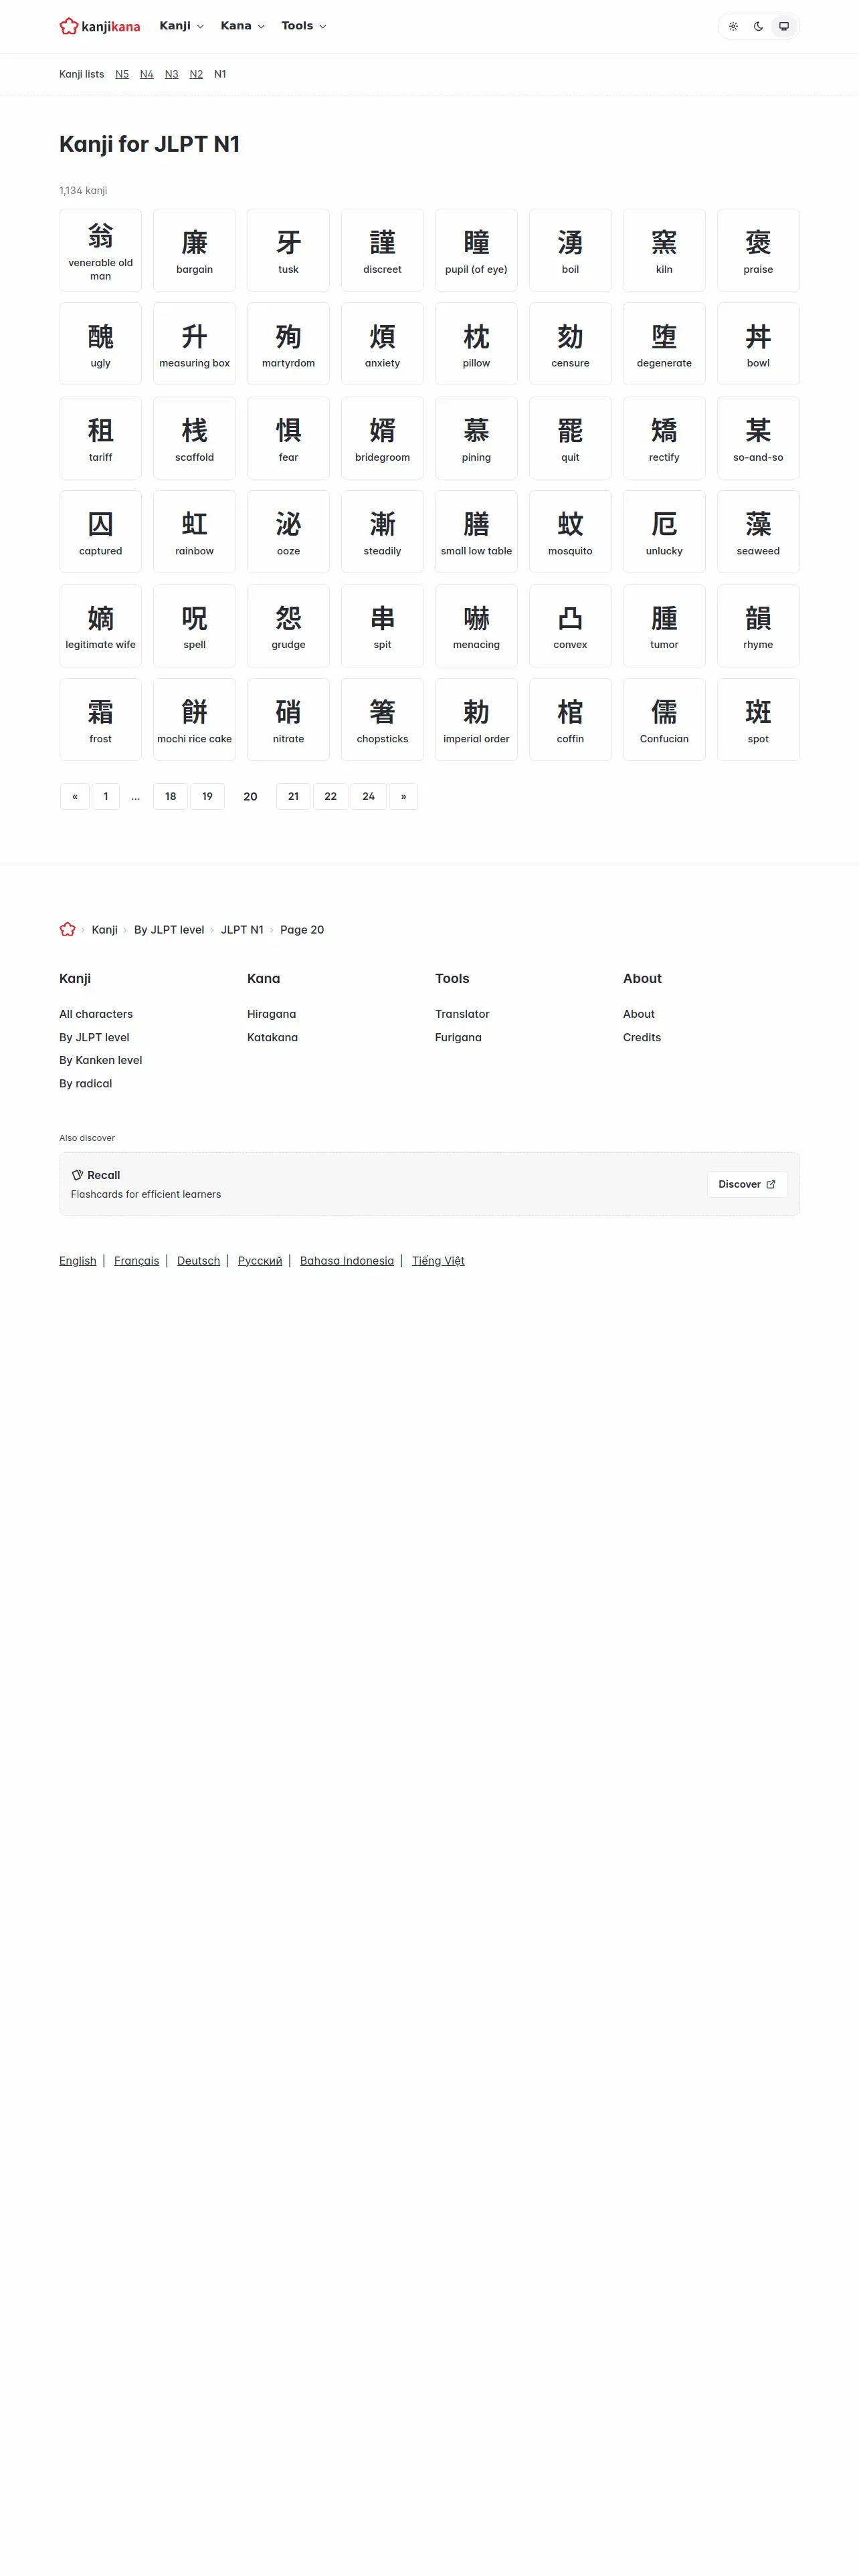The width and height of the screenshot is (859, 2576).
Task: Open 'By JLPT level' breadcrumb link
Action: click(x=169, y=930)
